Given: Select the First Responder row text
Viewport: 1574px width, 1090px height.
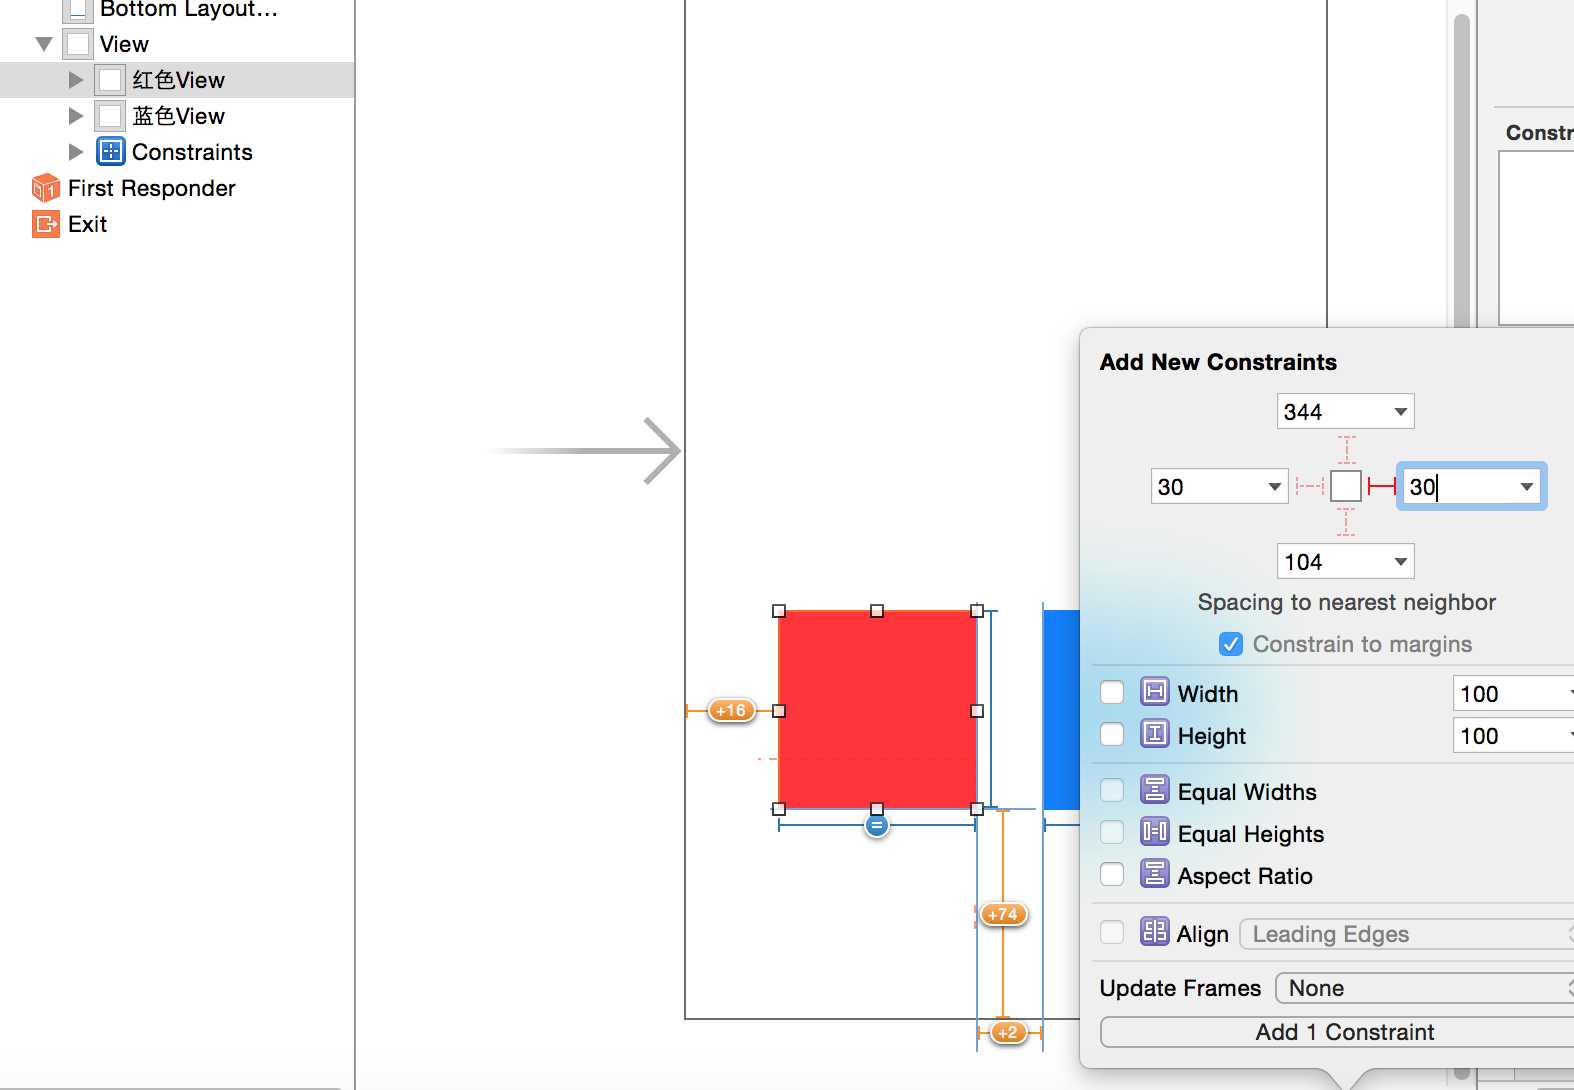Looking at the screenshot, I should coord(152,188).
